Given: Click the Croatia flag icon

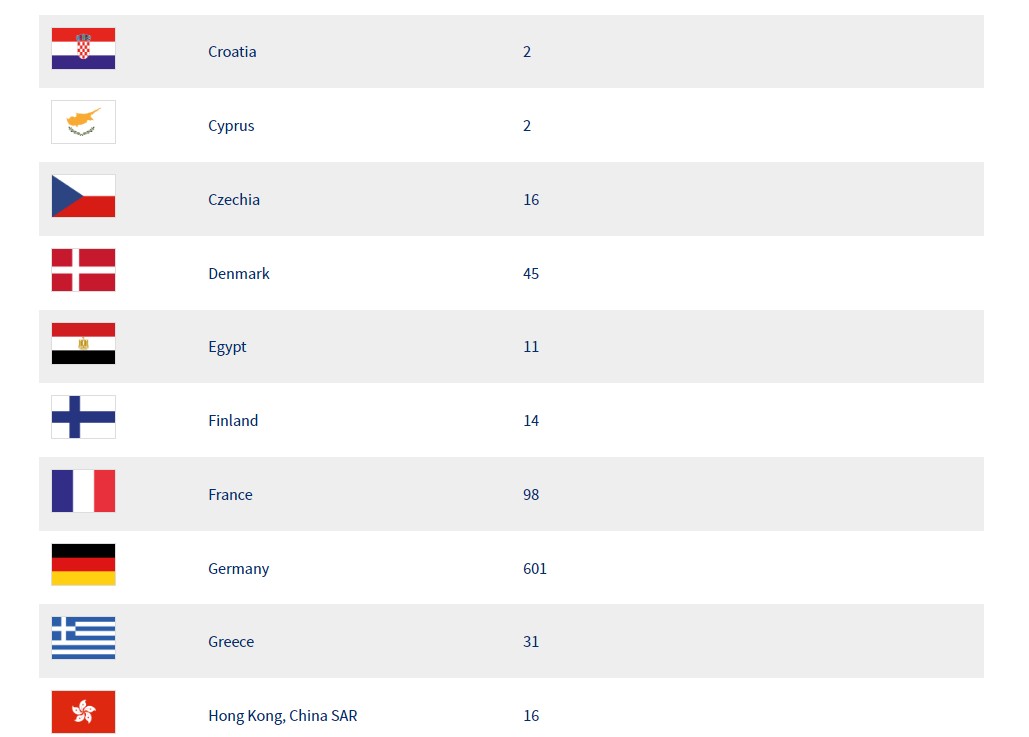Looking at the screenshot, I should (83, 49).
